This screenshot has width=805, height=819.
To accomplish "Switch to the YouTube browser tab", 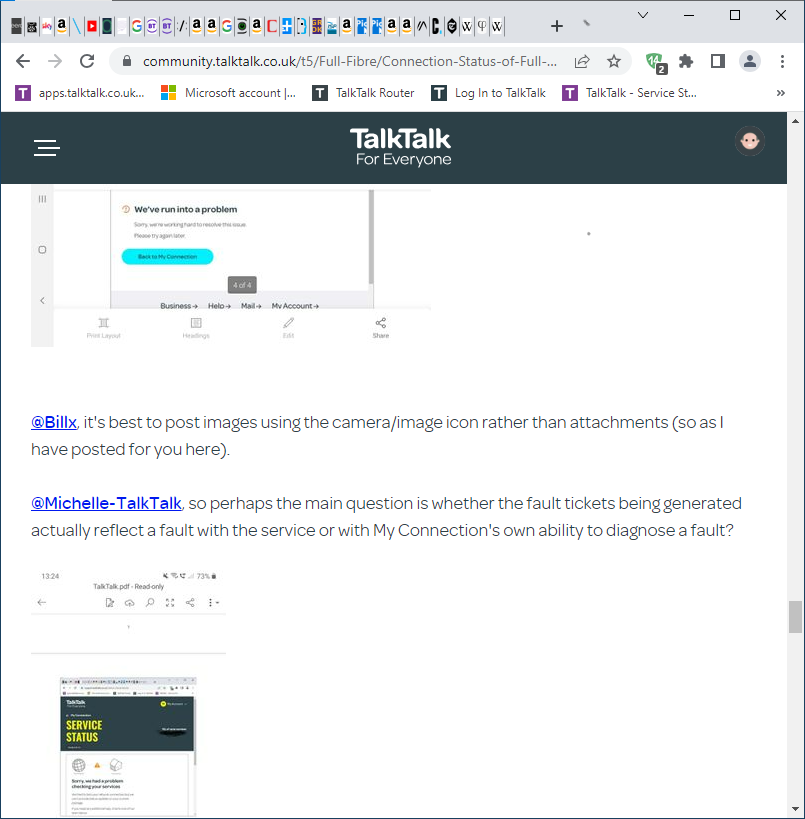I will 92,26.
